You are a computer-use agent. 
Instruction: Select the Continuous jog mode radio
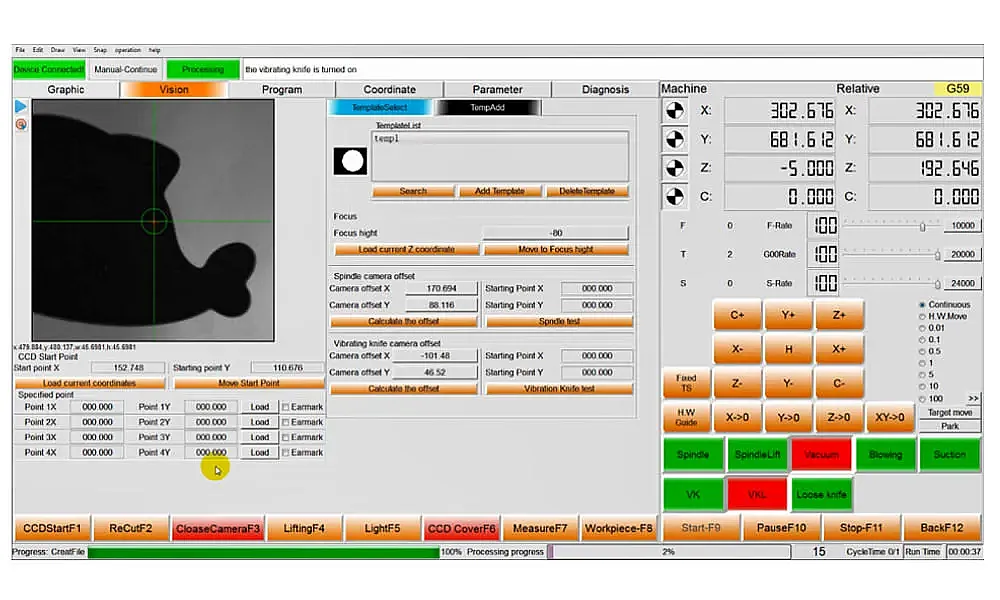click(x=922, y=305)
